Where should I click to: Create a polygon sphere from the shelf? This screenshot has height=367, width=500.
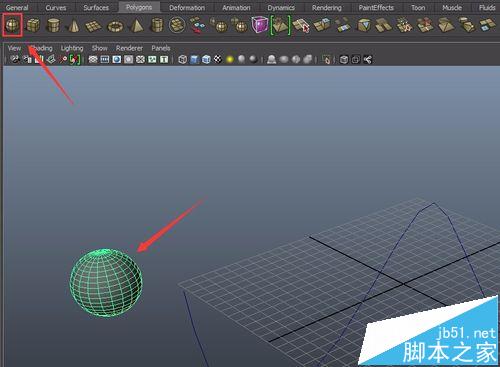[12, 25]
